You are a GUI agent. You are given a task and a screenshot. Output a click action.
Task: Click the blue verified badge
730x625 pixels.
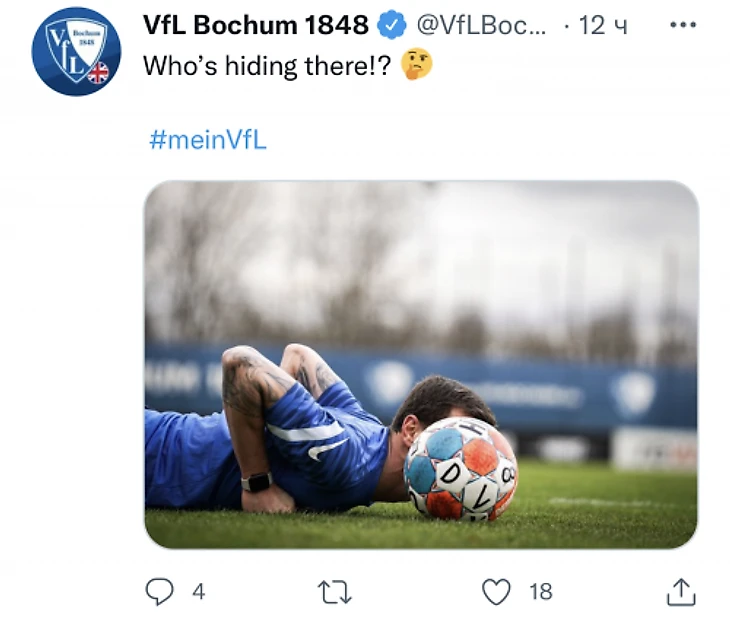[x=392, y=26]
